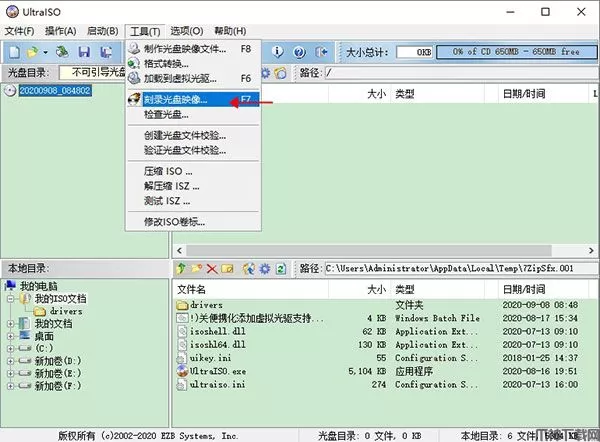Click the drivers folder icon in file list
The height and width of the screenshot is (442, 600).
pos(183,305)
